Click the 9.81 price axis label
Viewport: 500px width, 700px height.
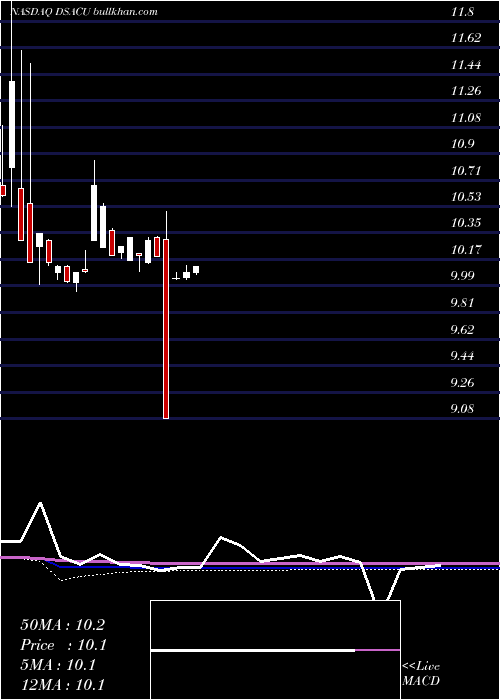462,303
